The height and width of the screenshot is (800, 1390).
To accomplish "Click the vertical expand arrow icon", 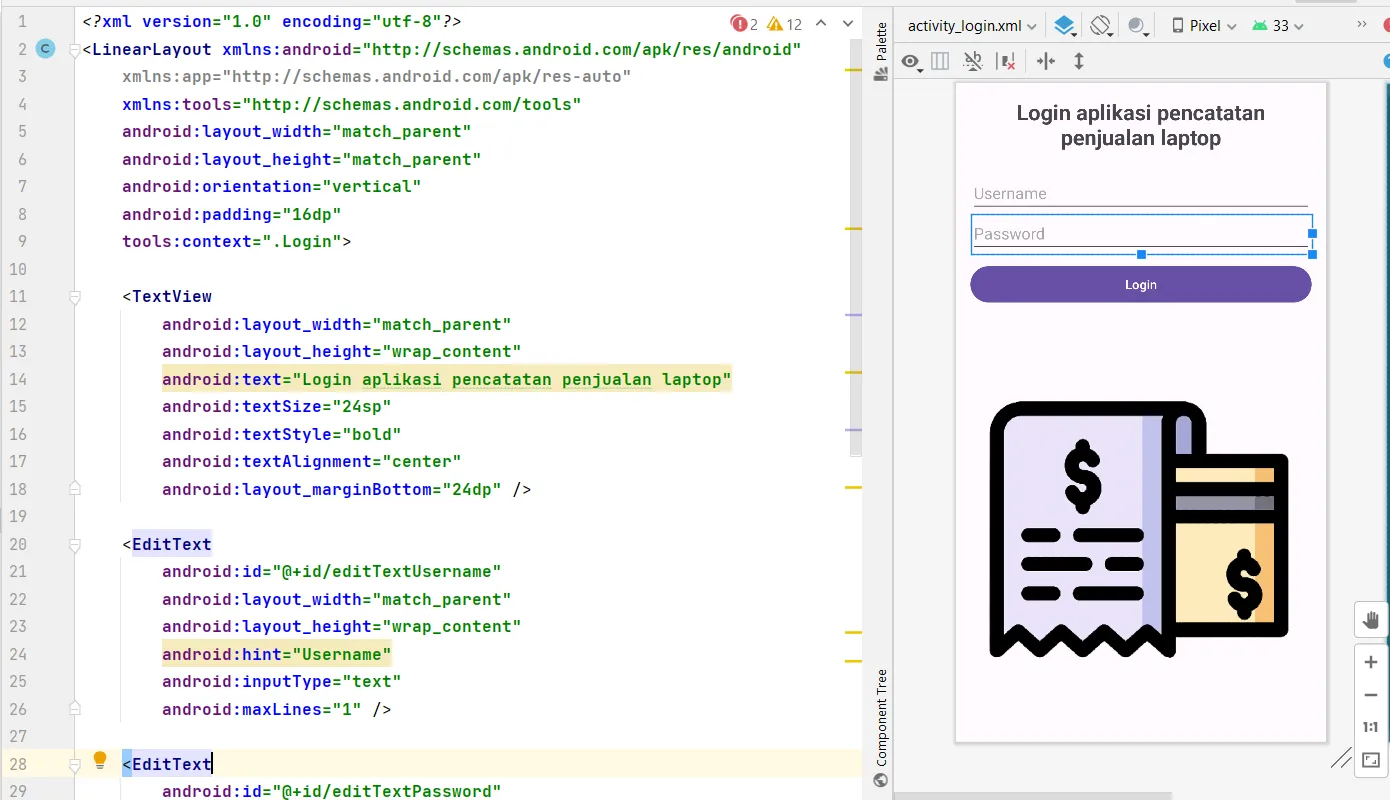I will coord(1079,61).
